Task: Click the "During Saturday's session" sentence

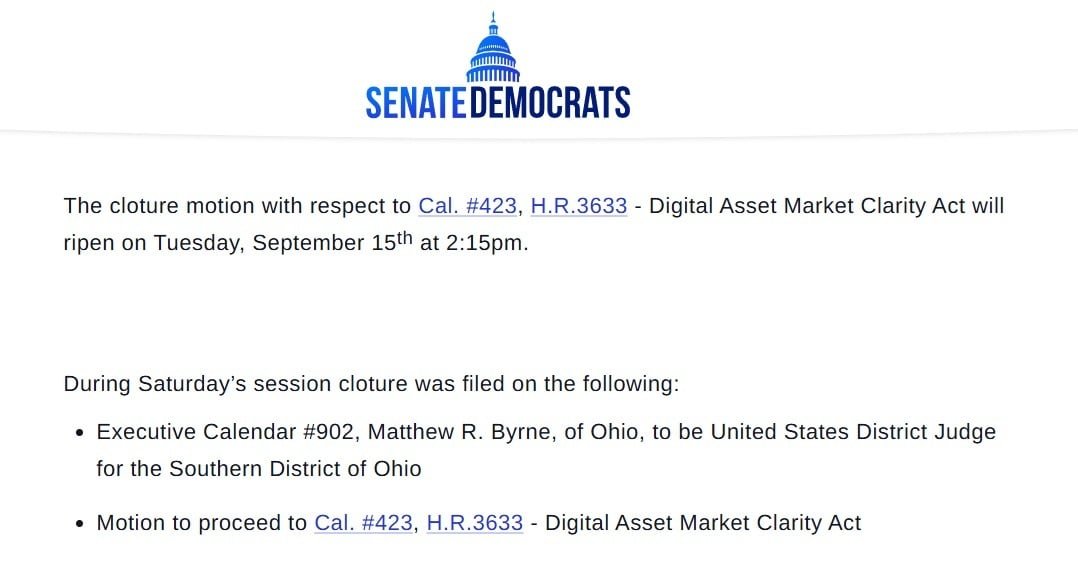Action: pyautogui.click(x=371, y=384)
